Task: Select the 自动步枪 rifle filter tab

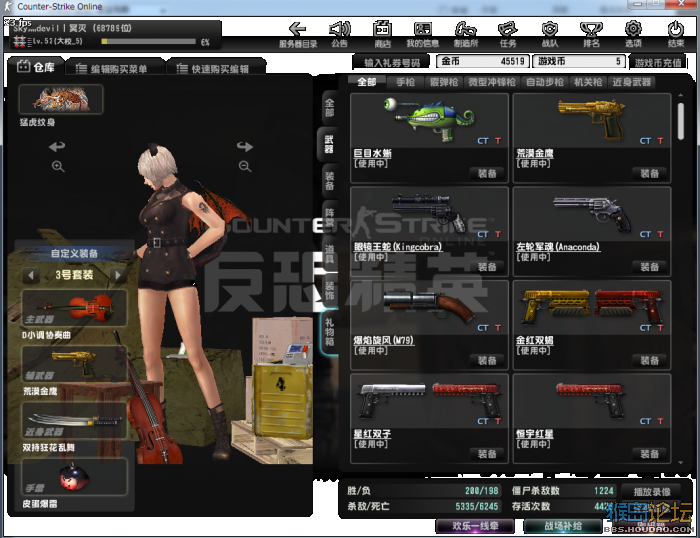Action: pos(545,82)
